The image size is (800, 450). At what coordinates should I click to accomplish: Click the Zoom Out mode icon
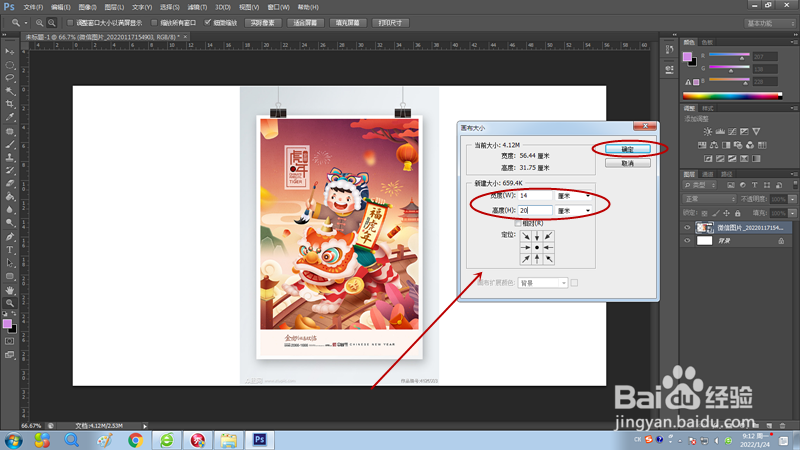point(52,23)
